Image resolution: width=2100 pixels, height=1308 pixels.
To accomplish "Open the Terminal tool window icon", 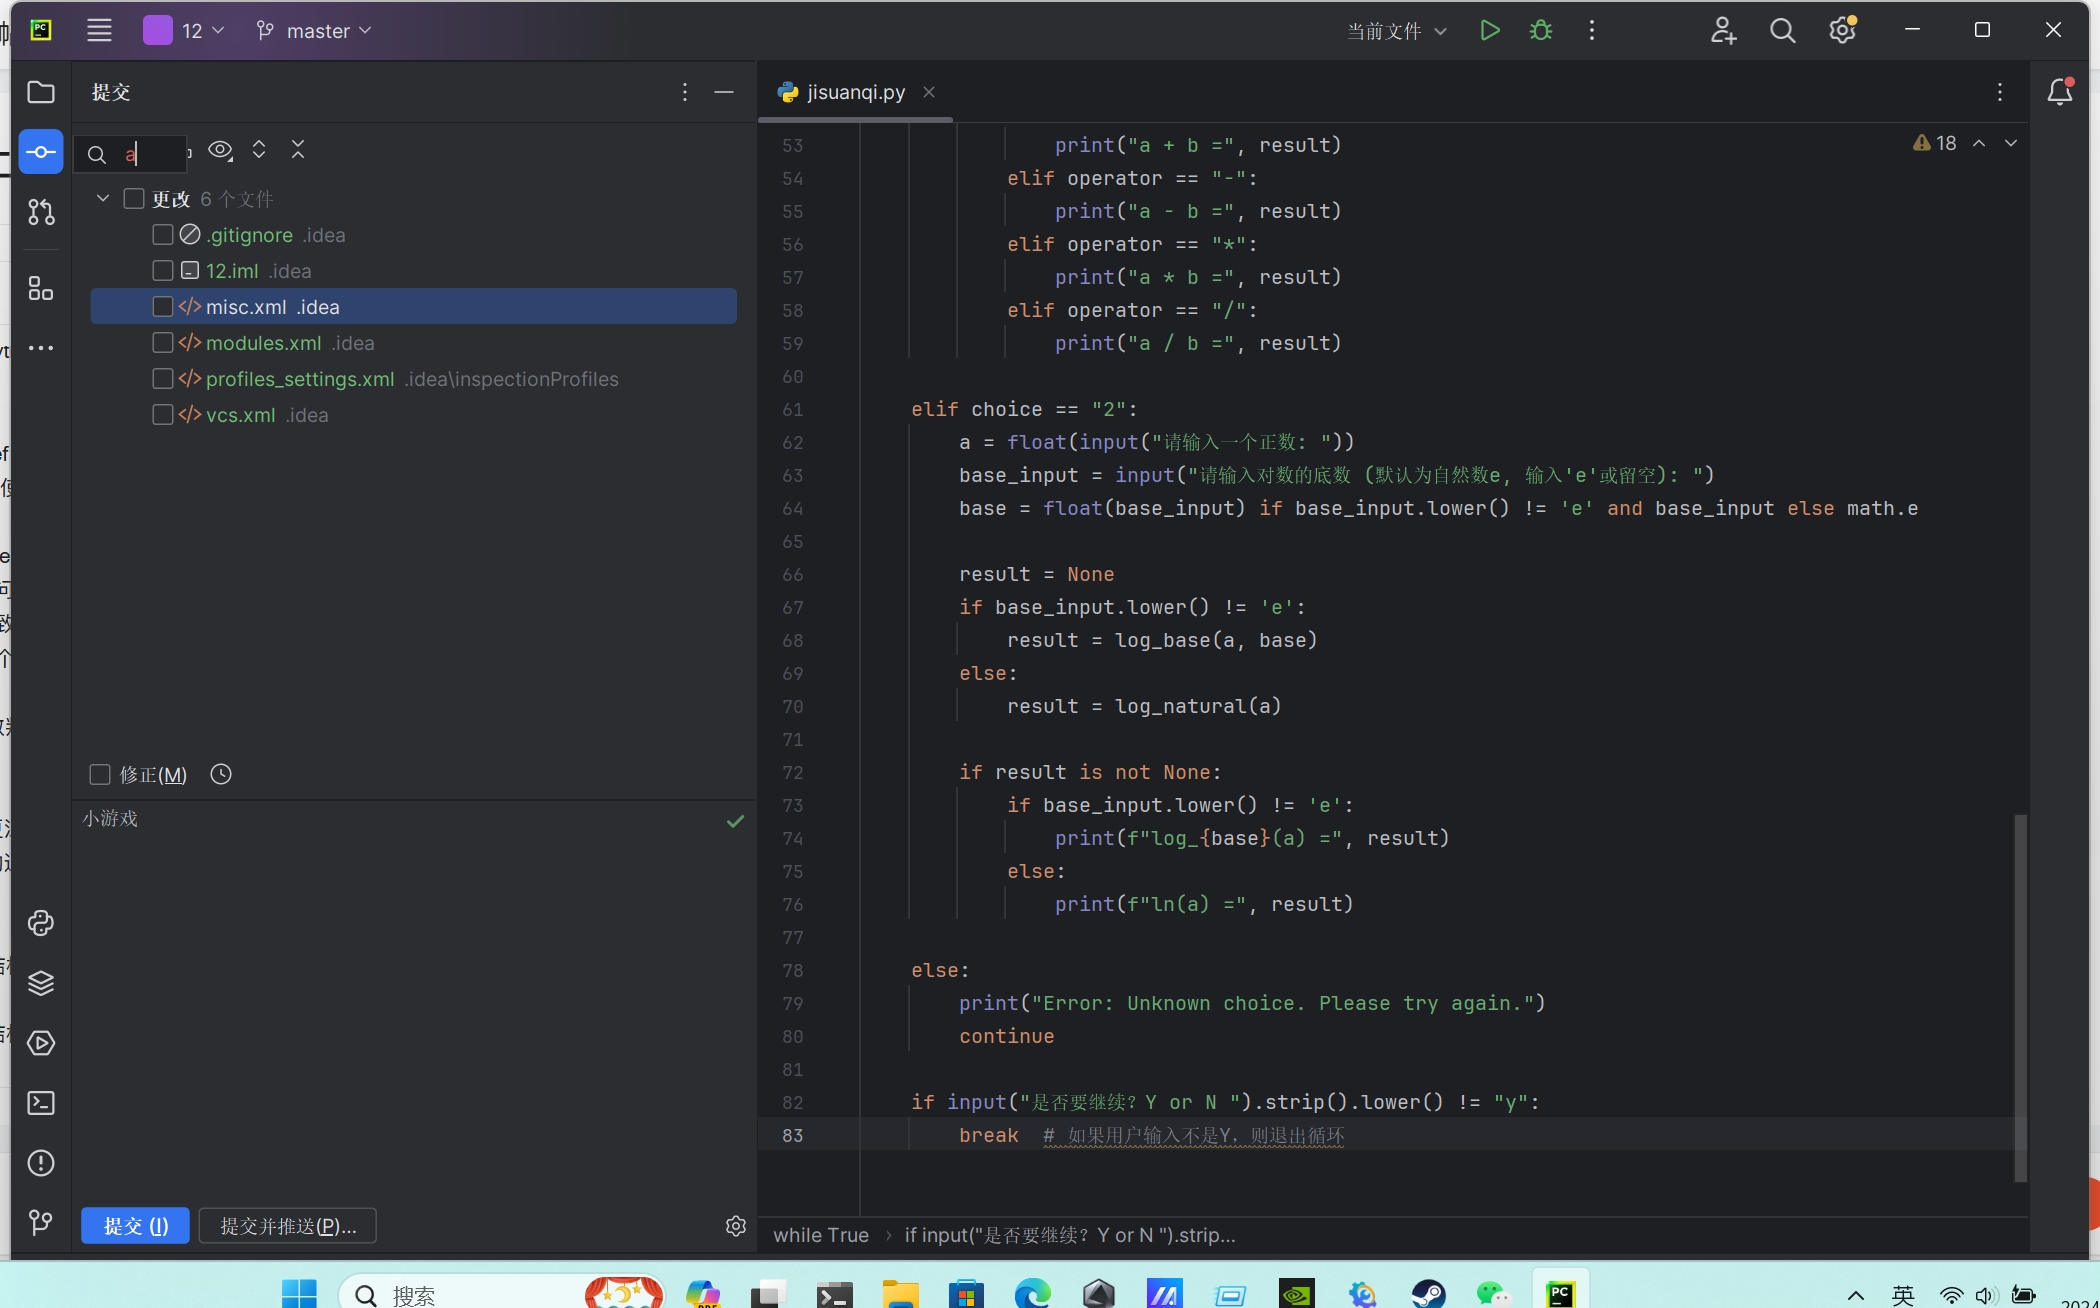I will (41, 1103).
